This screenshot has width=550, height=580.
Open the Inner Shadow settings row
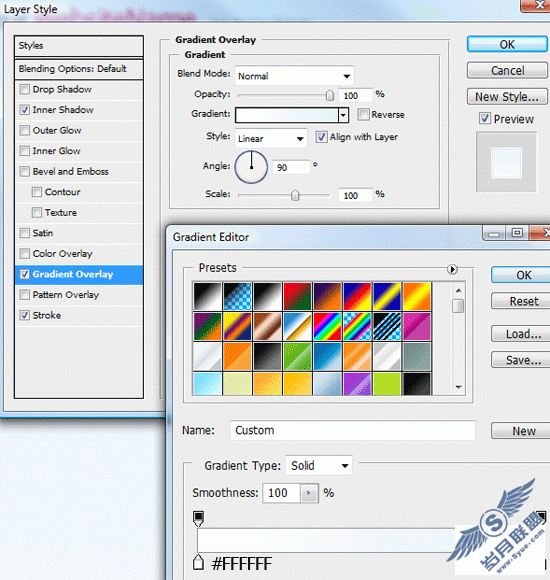[79, 110]
